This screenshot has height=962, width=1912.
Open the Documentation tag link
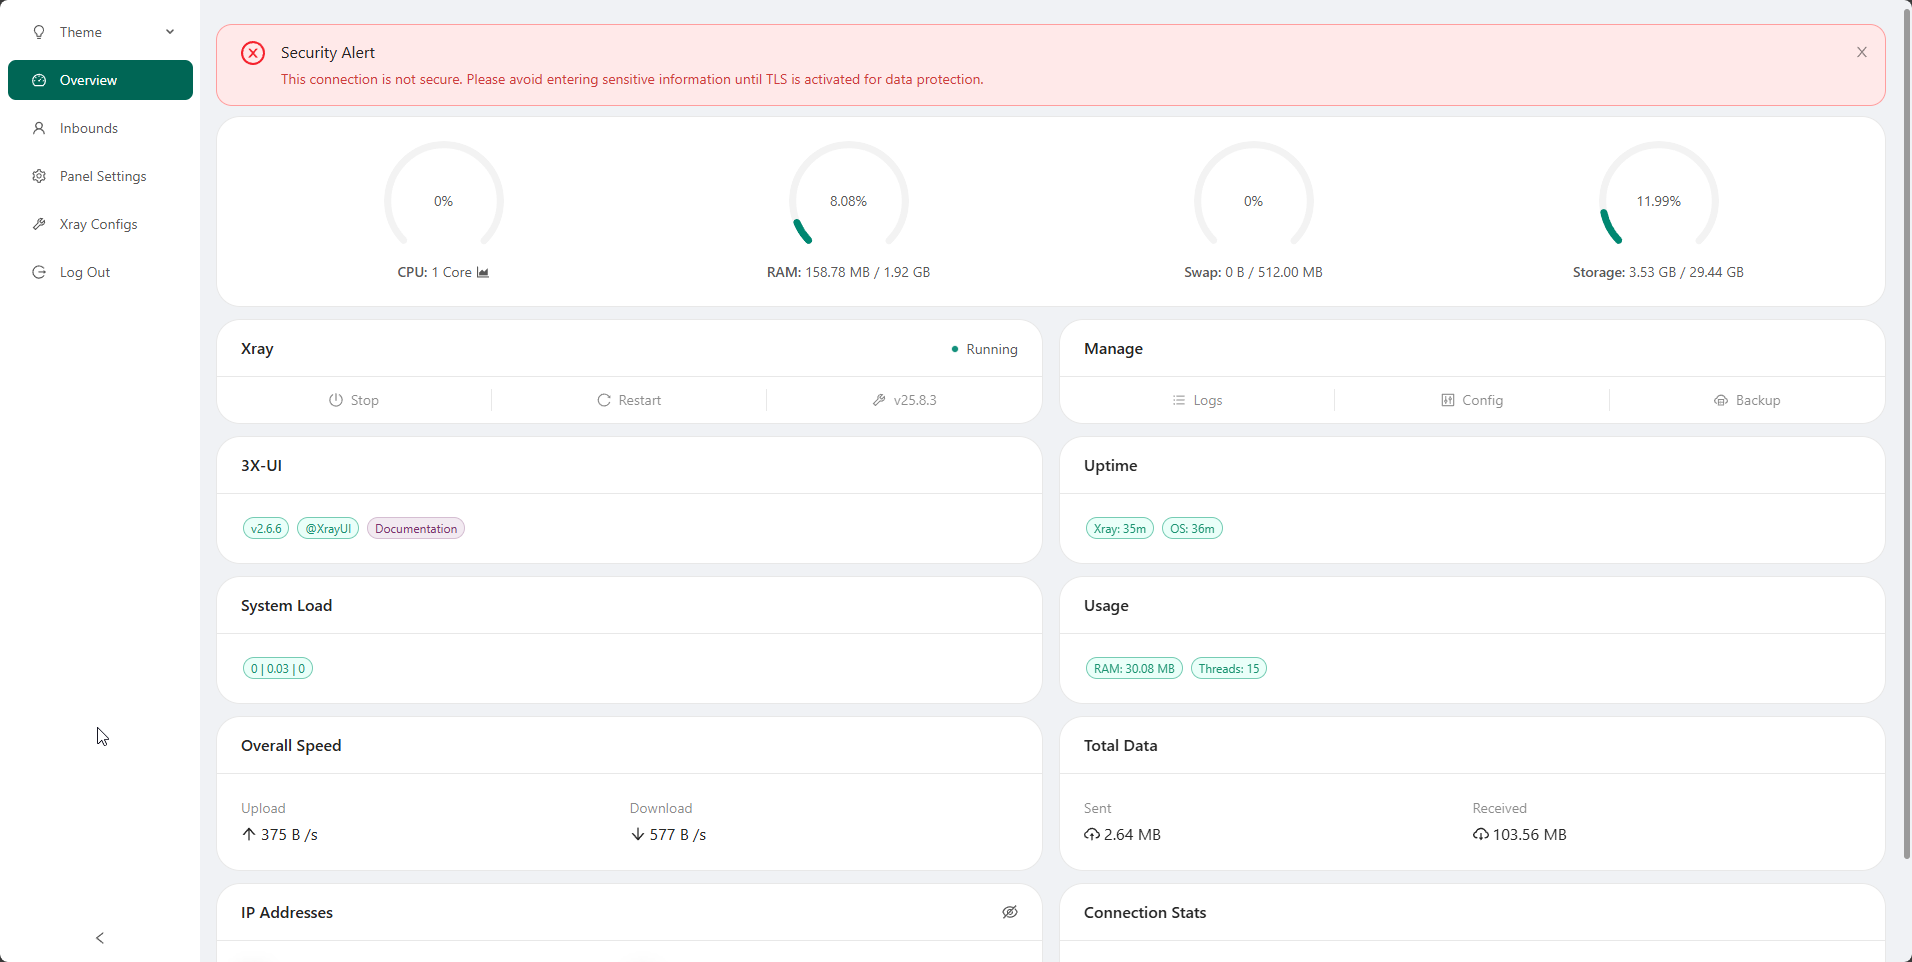tap(416, 529)
